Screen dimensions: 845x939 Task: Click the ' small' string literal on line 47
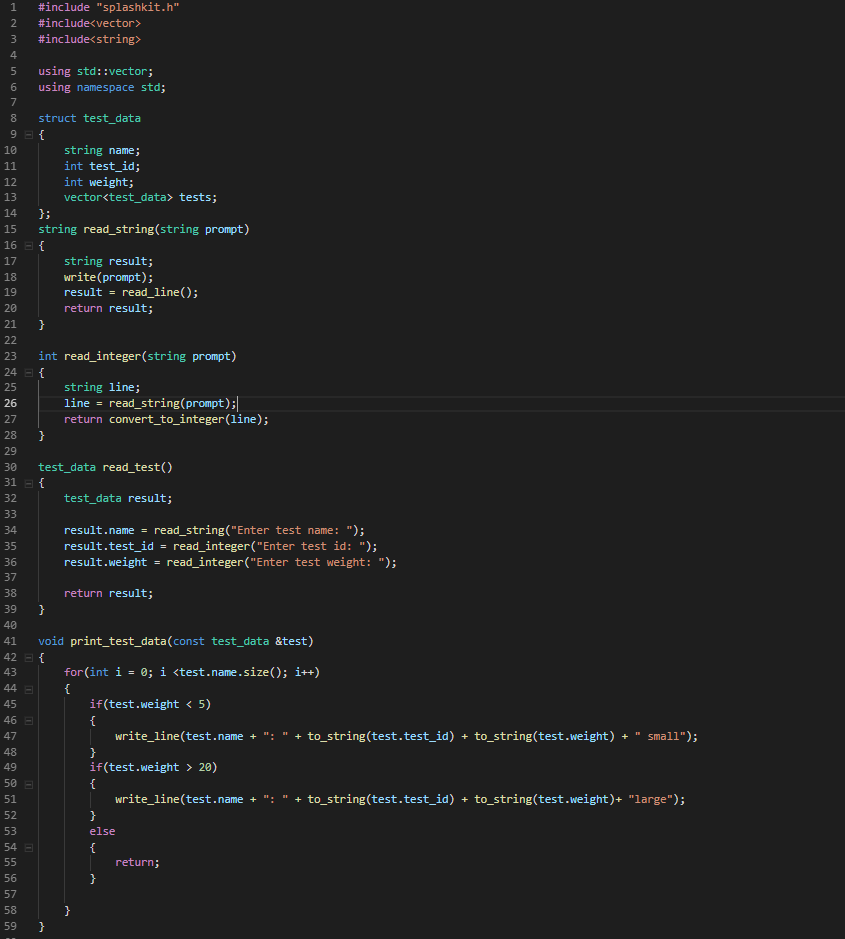[x=661, y=737]
